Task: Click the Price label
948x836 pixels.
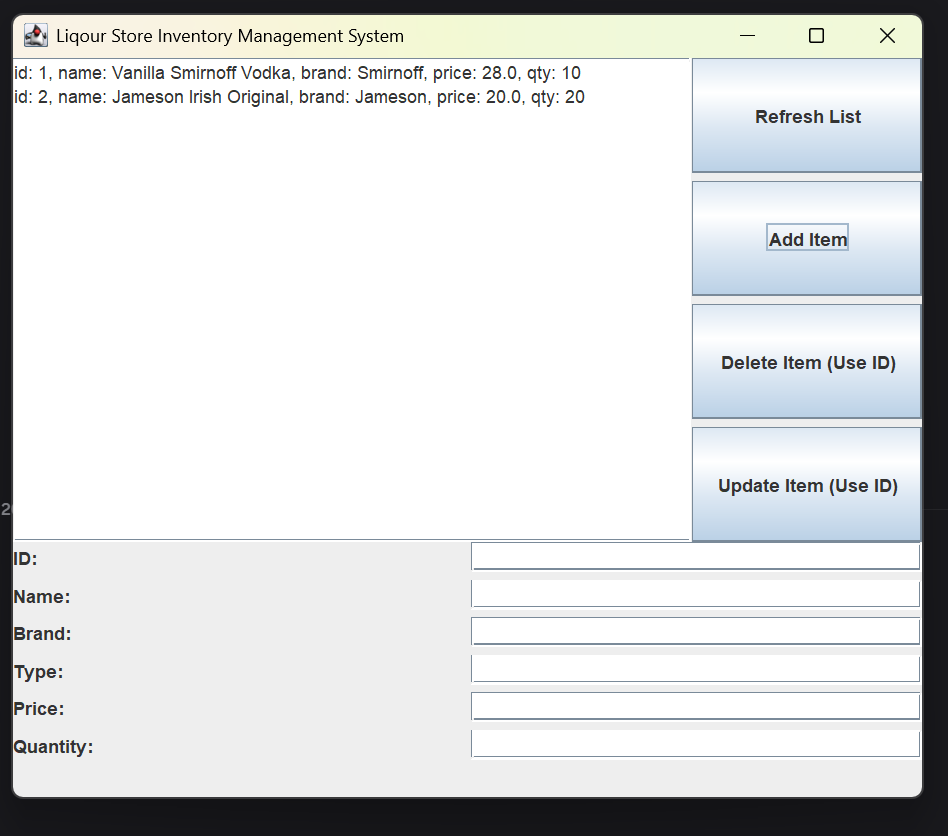Action: pos(39,708)
